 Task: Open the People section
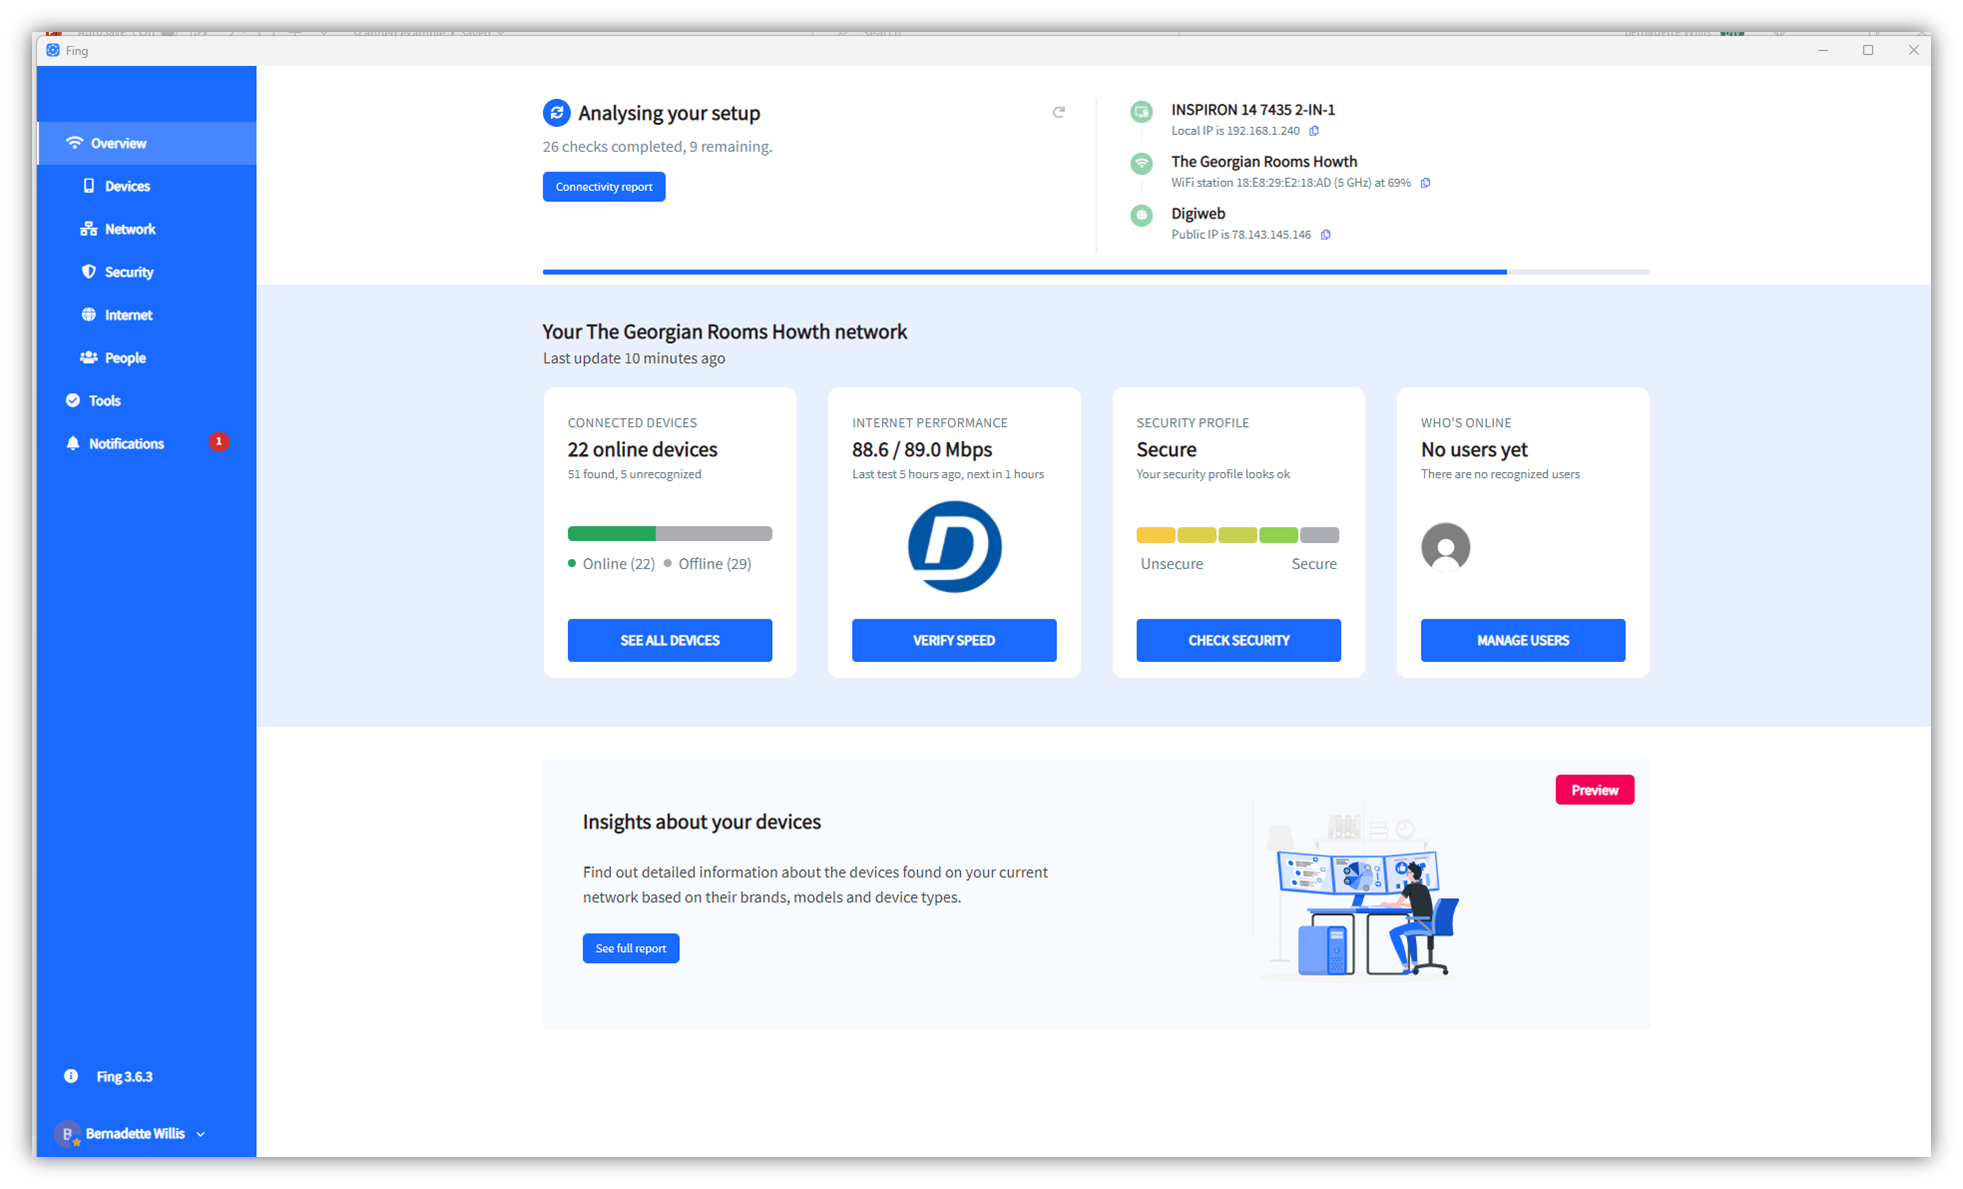pos(124,357)
